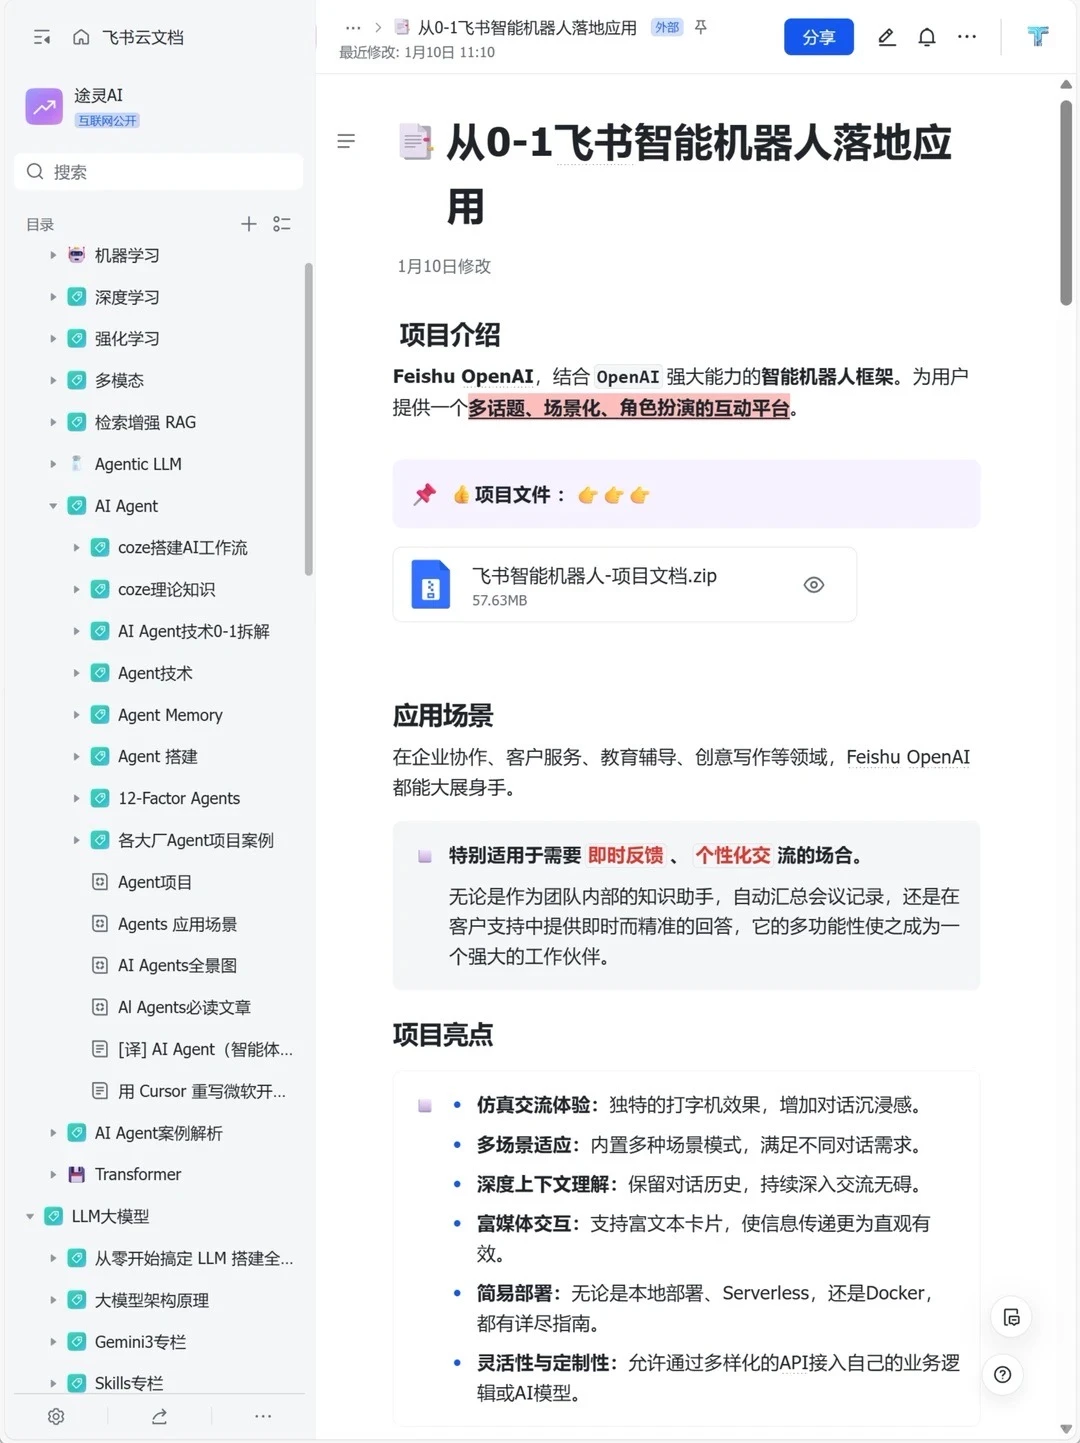This screenshot has height=1443, width=1080.
Task: Click floating comments panel icon
Action: [x=1011, y=1318]
